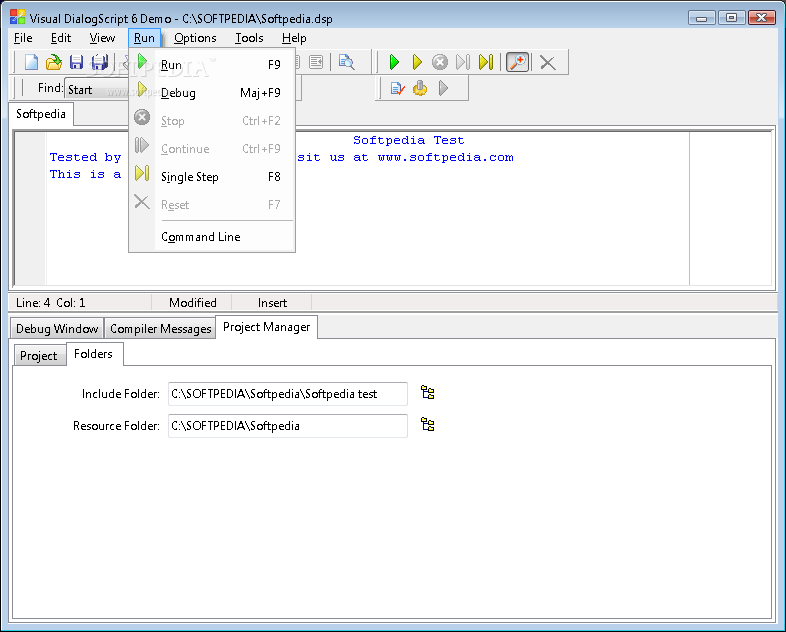
Task: Click 'This is a' text in the editor
Action: (x=85, y=174)
